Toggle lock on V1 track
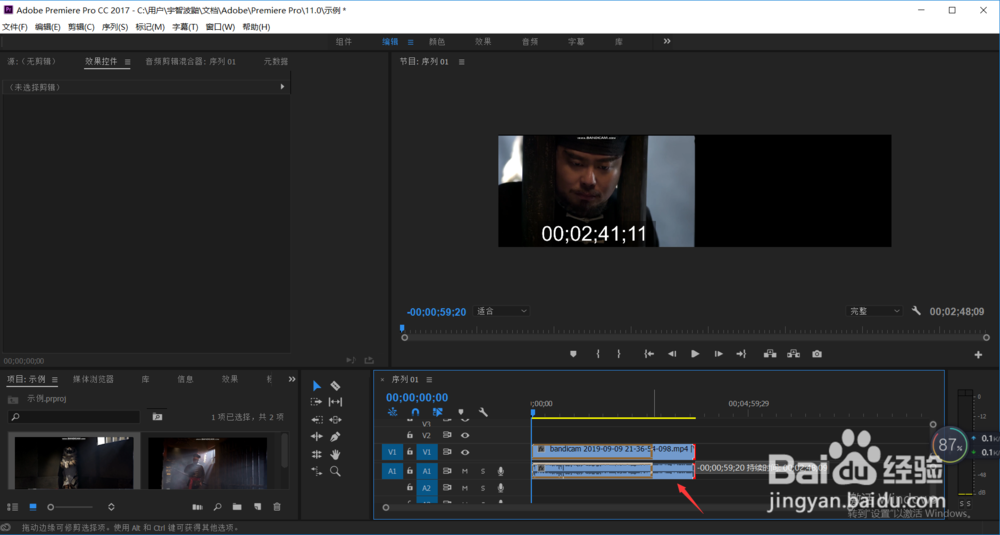The height and width of the screenshot is (535, 1000). [x=410, y=452]
